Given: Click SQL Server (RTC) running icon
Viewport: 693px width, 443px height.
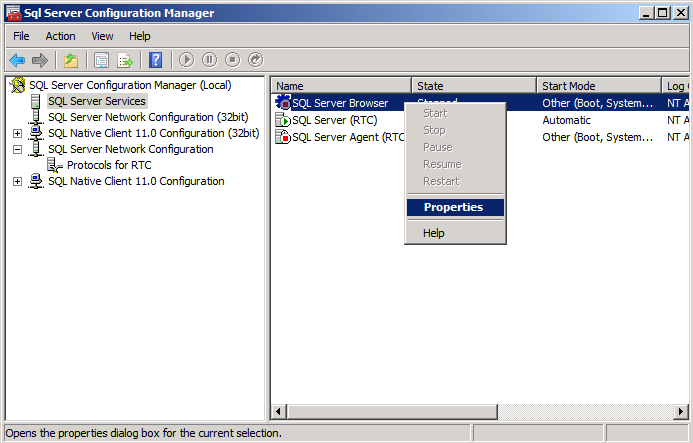Looking at the screenshot, I should (x=283, y=120).
